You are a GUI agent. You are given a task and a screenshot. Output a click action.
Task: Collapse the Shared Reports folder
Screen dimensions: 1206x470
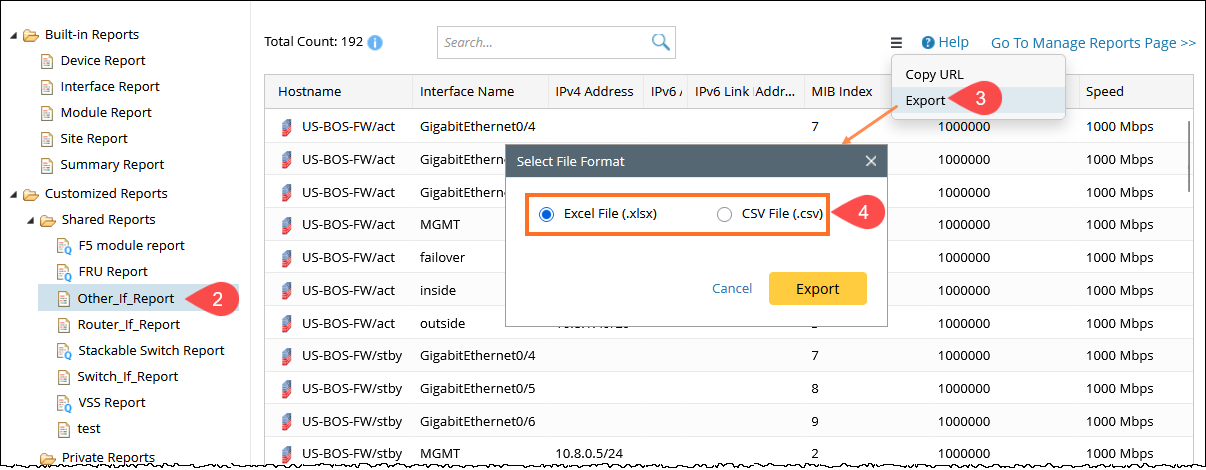[x=30, y=220]
